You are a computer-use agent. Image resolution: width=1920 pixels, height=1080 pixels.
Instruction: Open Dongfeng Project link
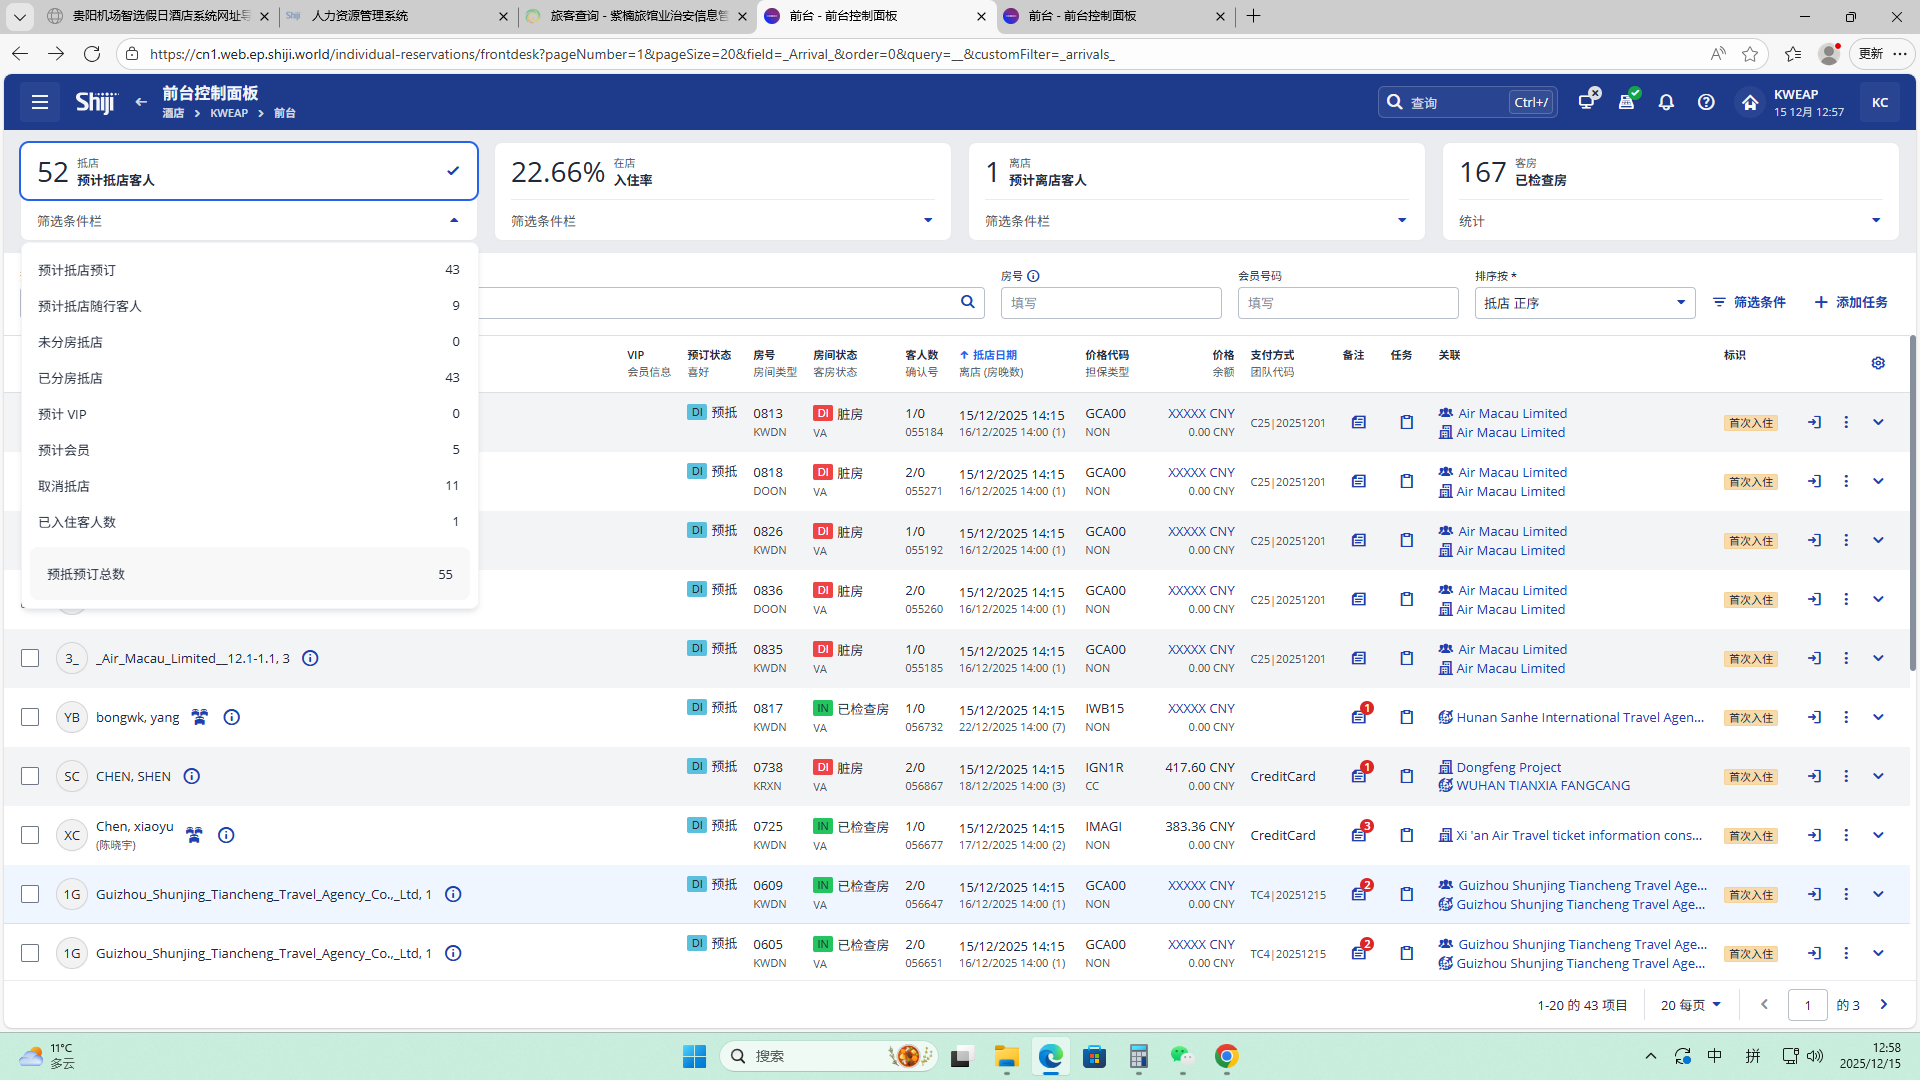(1508, 767)
